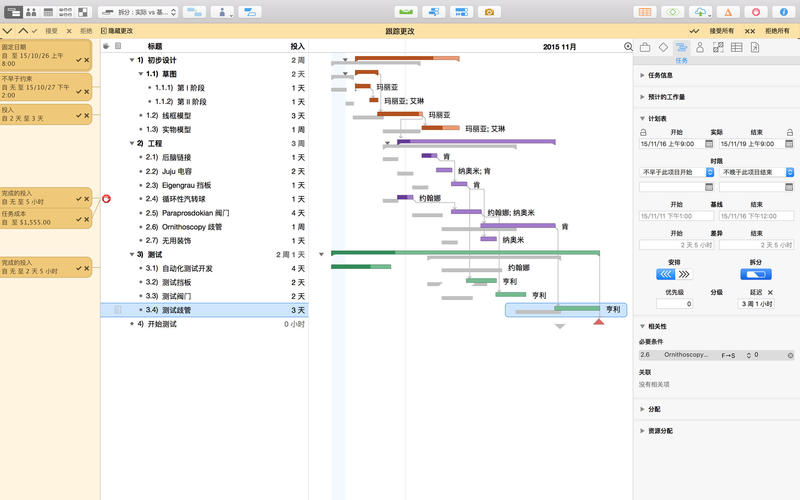Click the zoom magnifier in timeline header
Viewport: 800px width, 500px height.
(628, 47)
